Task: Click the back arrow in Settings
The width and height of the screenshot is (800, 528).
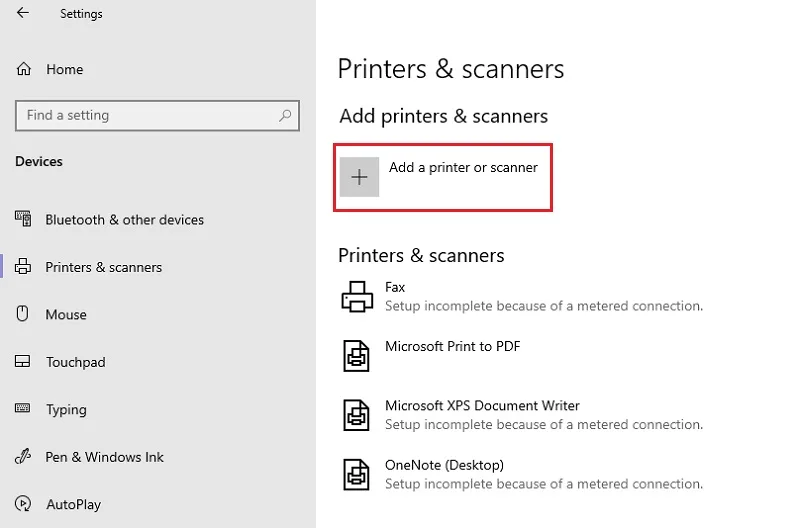Action: click(23, 13)
